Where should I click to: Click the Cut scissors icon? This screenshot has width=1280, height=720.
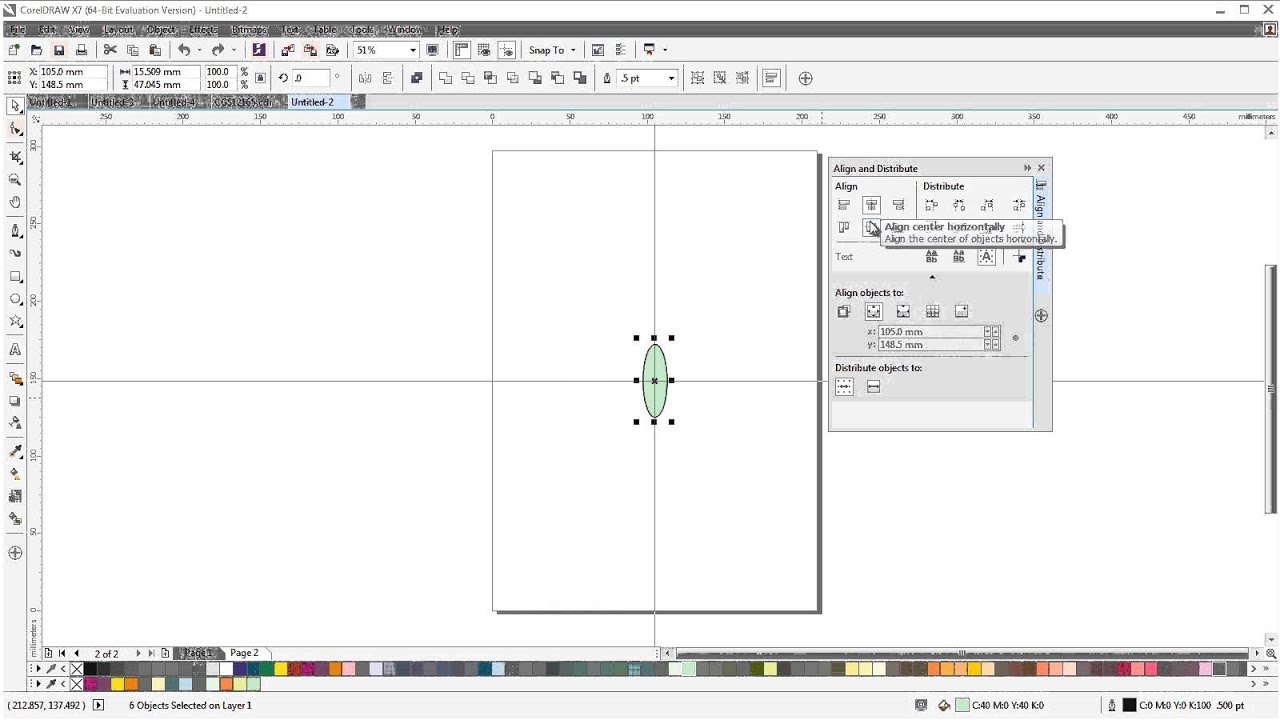pos(110,50)
